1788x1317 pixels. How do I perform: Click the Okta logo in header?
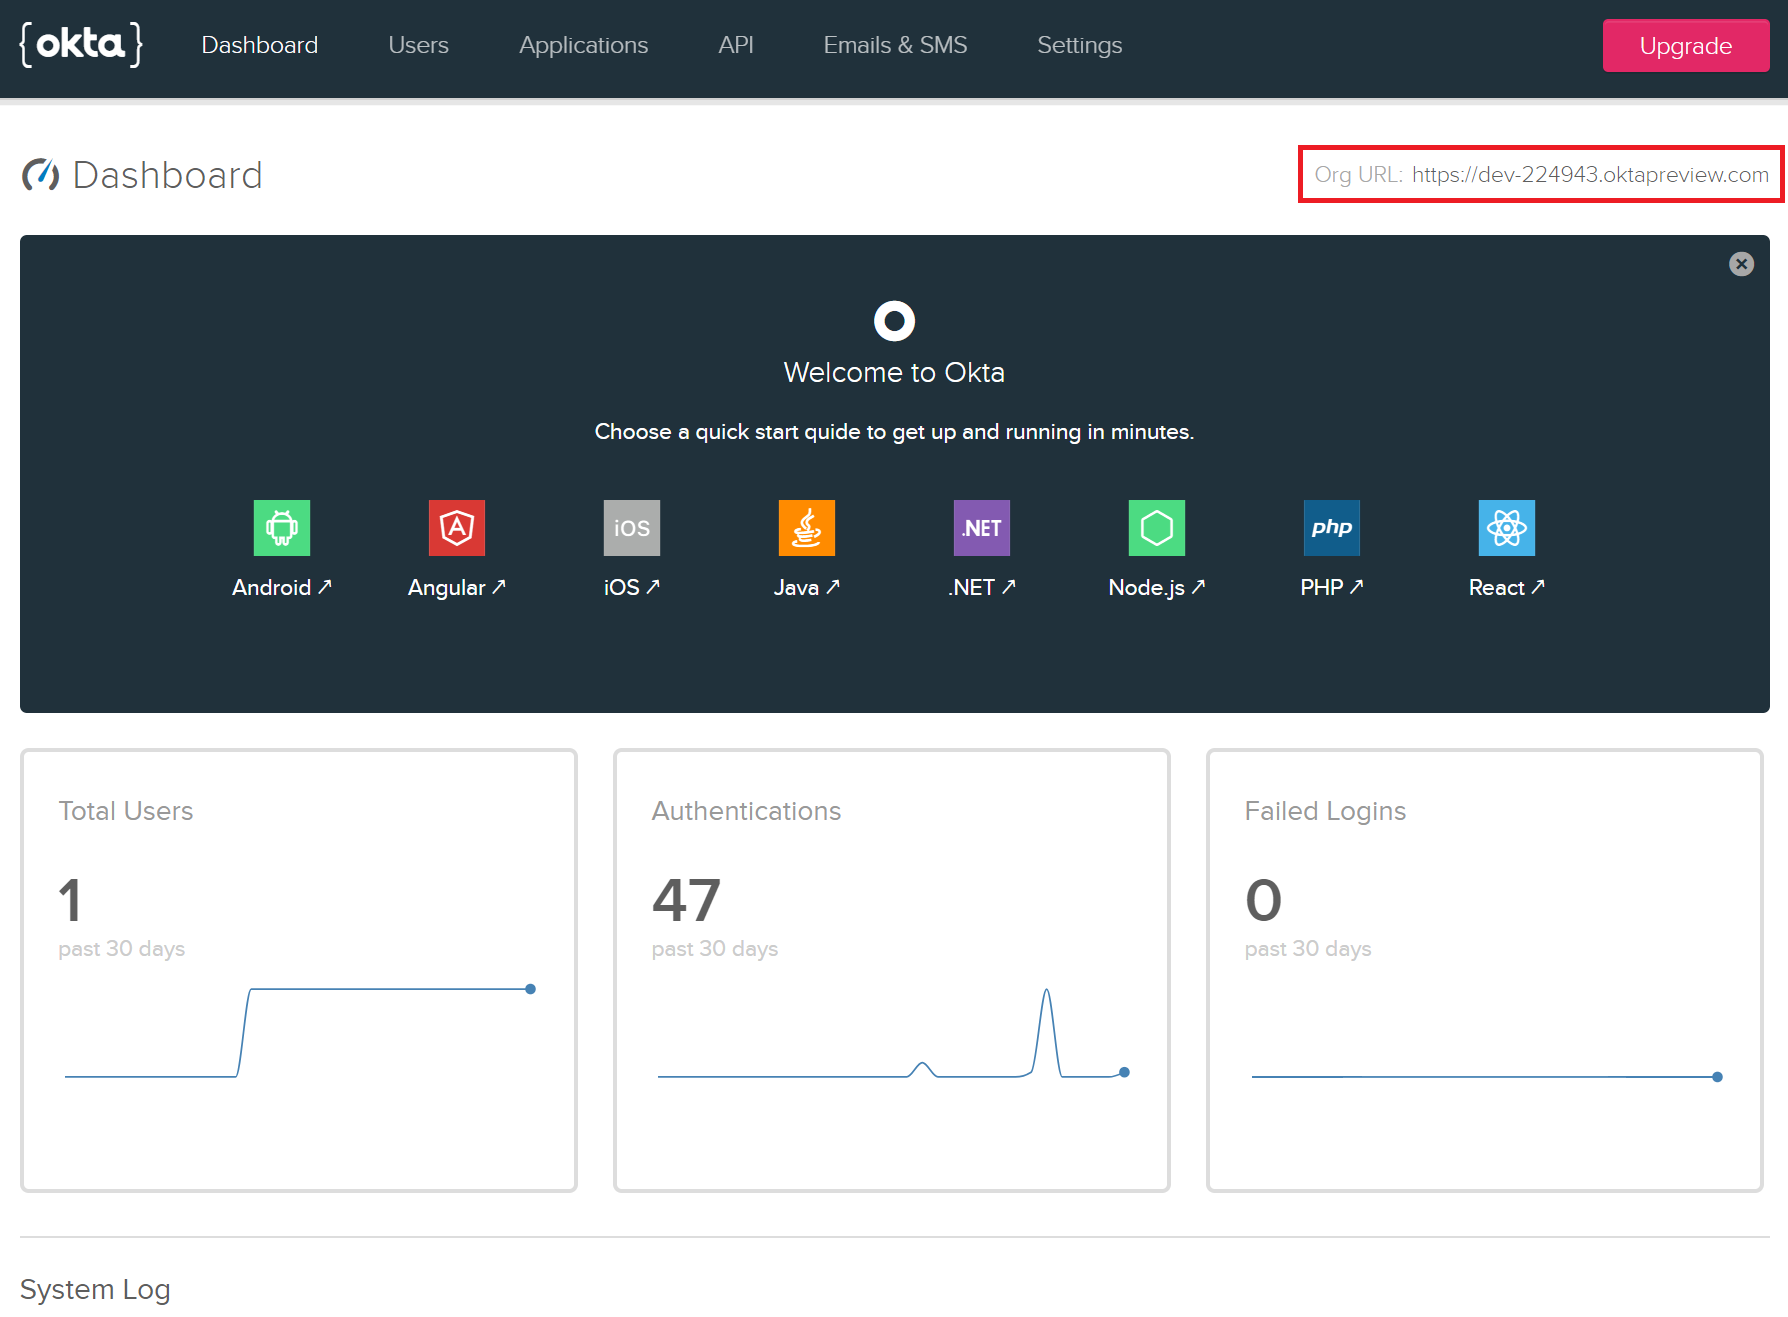point(81,45)
